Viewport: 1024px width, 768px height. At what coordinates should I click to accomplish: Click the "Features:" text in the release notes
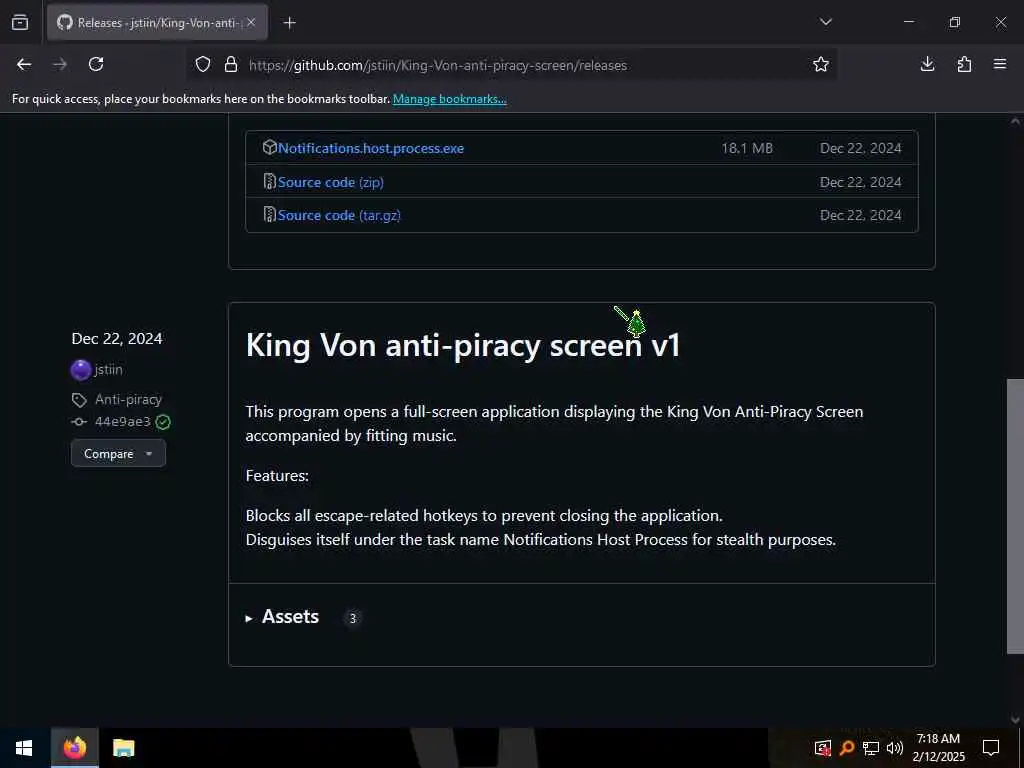coord(277,475)
